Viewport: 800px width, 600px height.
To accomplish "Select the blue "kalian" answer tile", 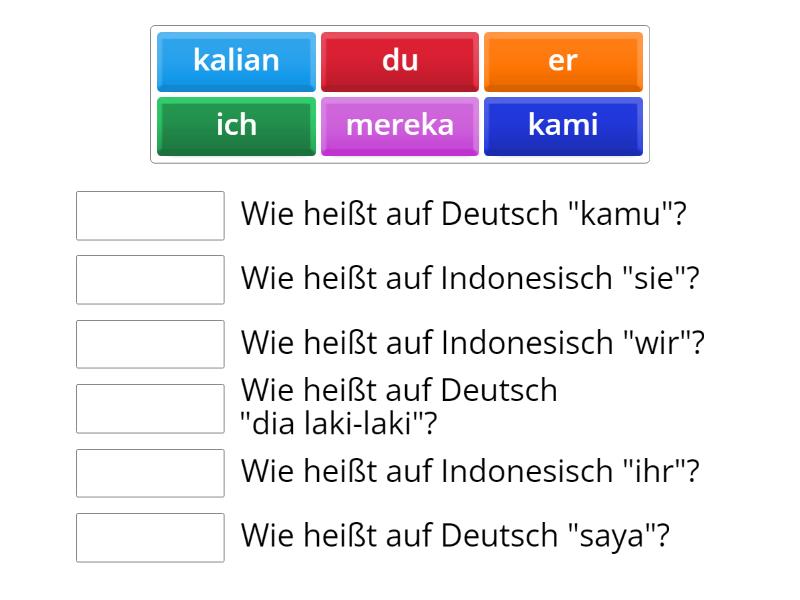I will pyautogui.click(x=236, y=61).
